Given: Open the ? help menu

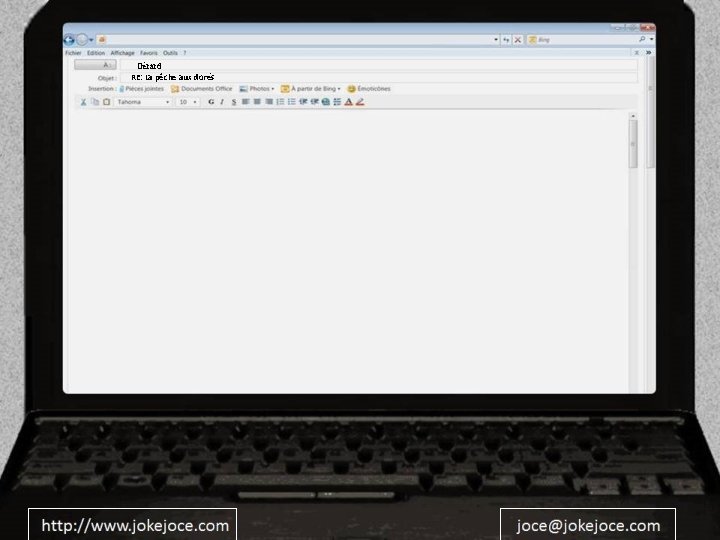Looking at the screenshot, I should [x=185, y=53].
